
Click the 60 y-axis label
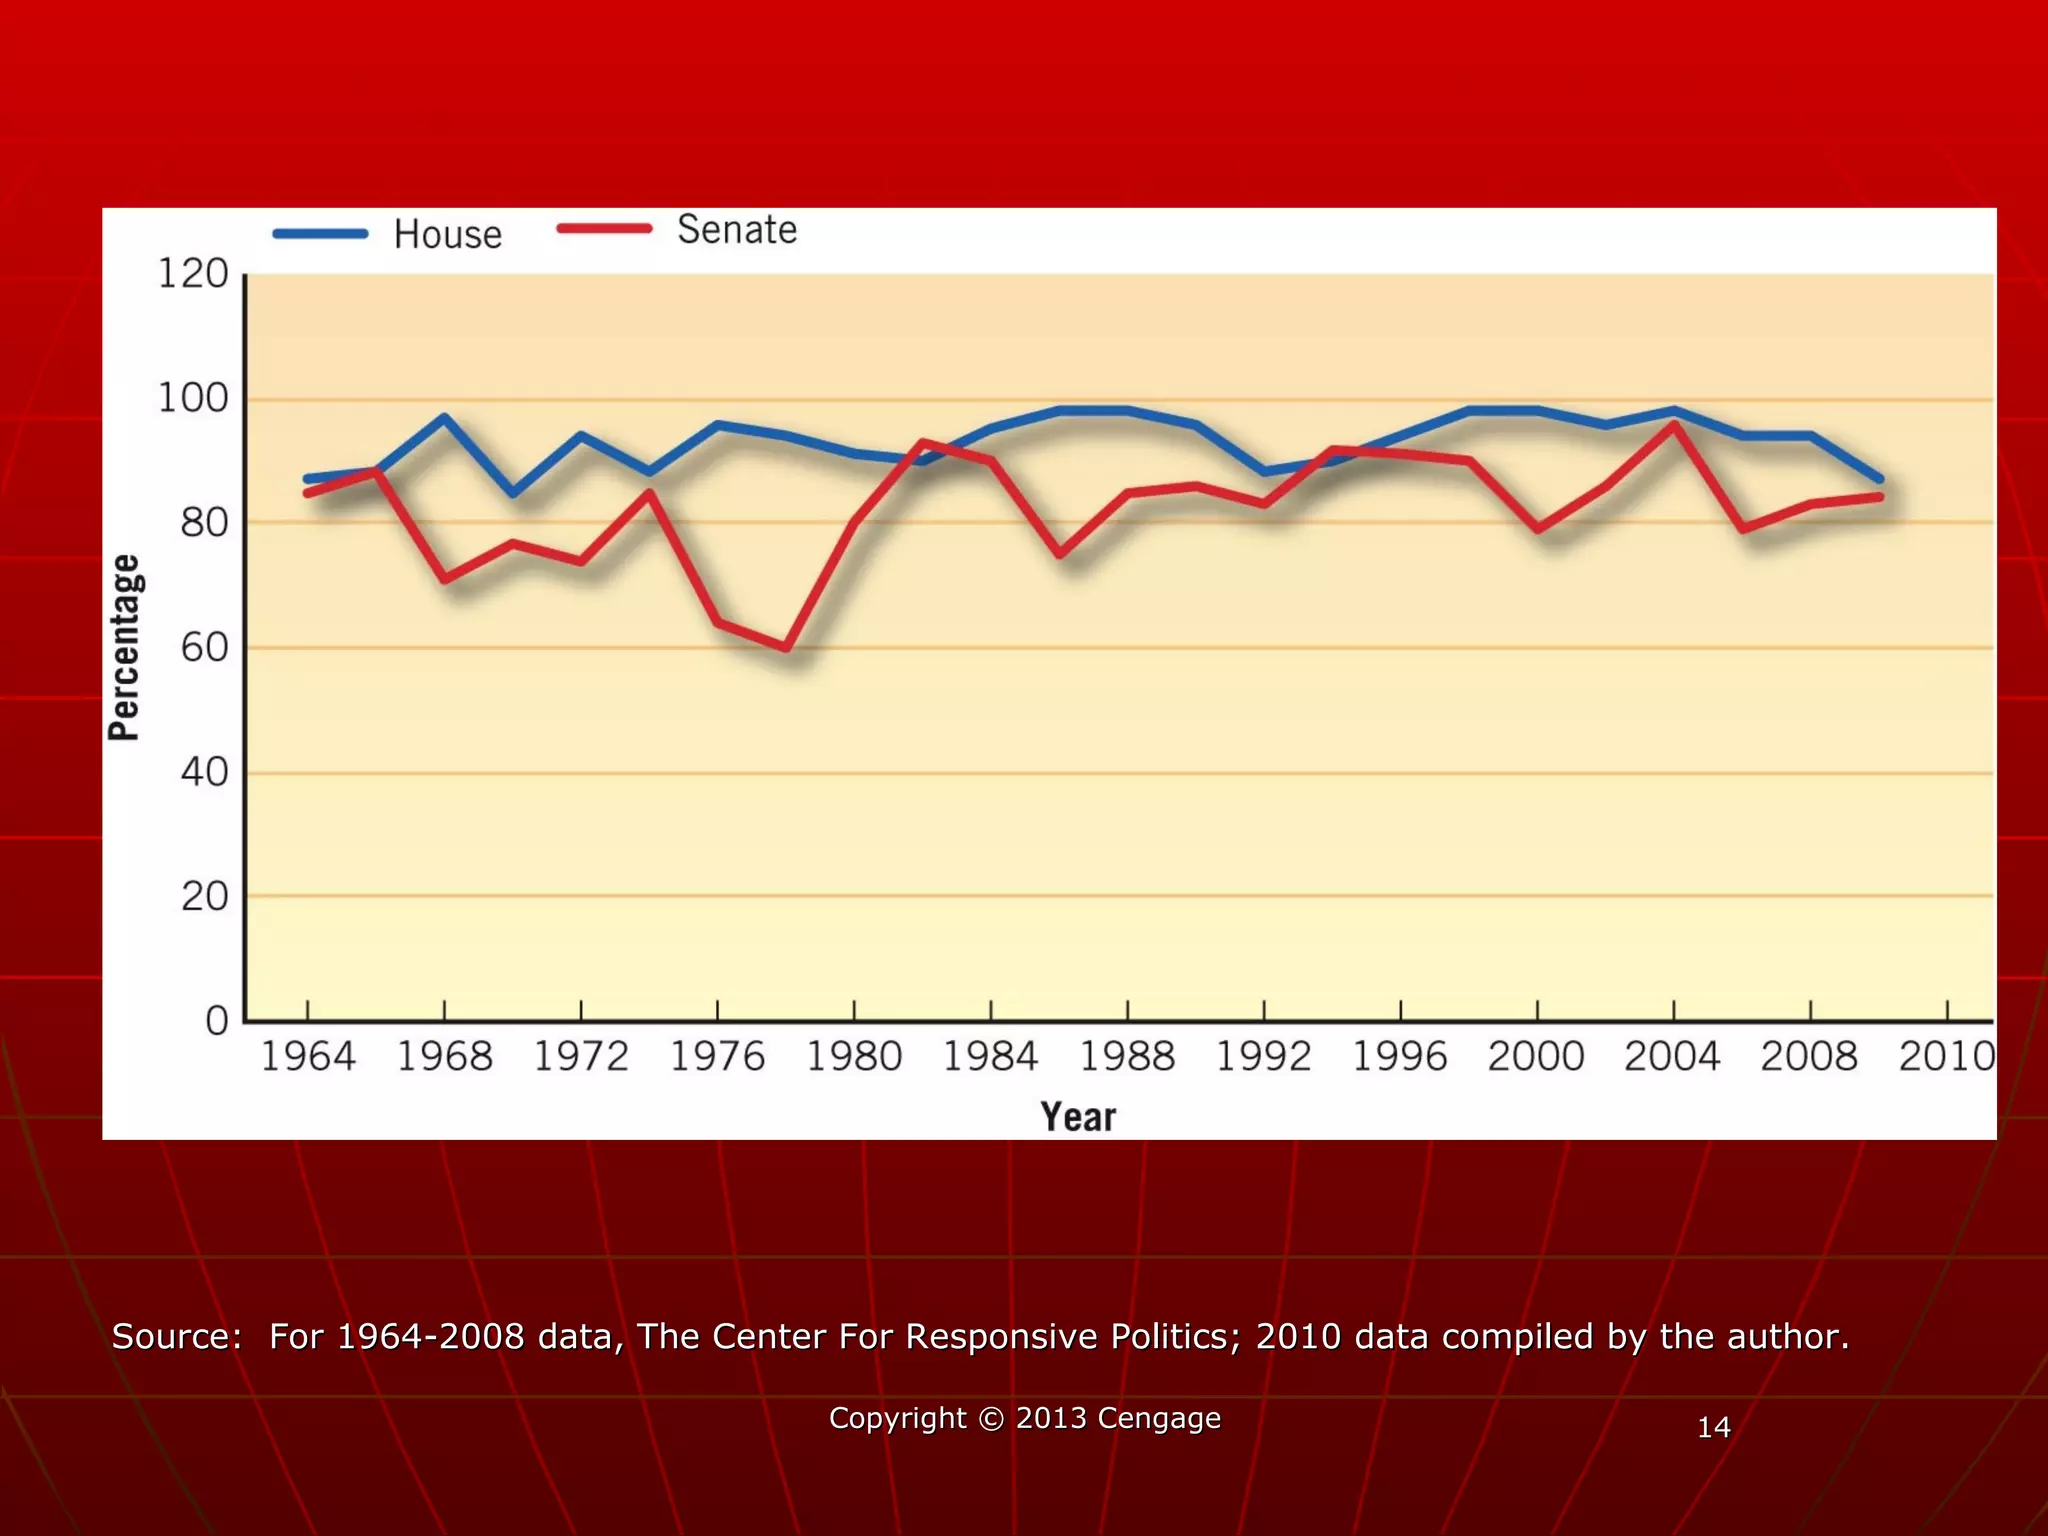tap(204, 648)
